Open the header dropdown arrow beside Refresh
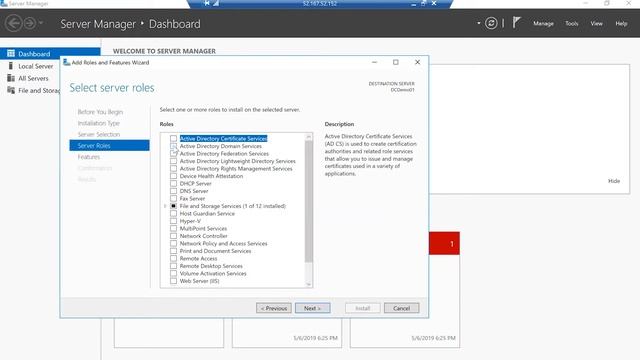 [x=478, y=23]
